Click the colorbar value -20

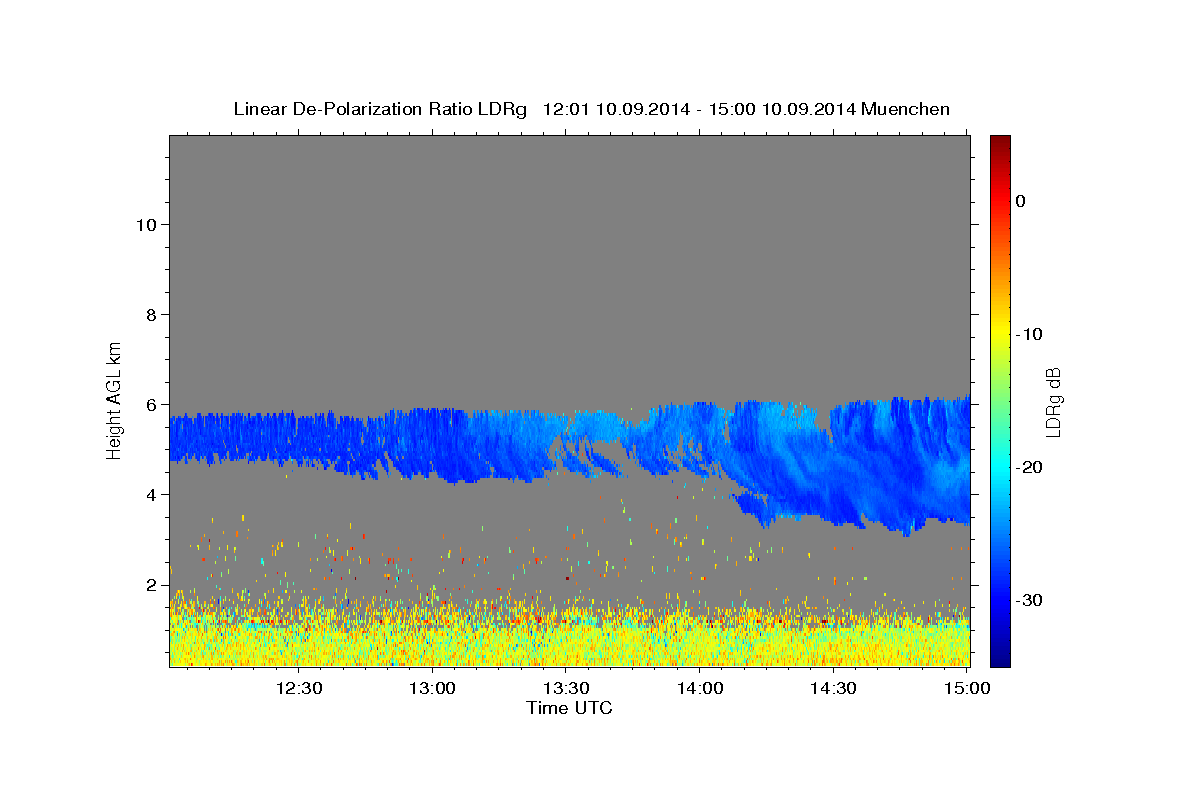(x=1029, y=467)
